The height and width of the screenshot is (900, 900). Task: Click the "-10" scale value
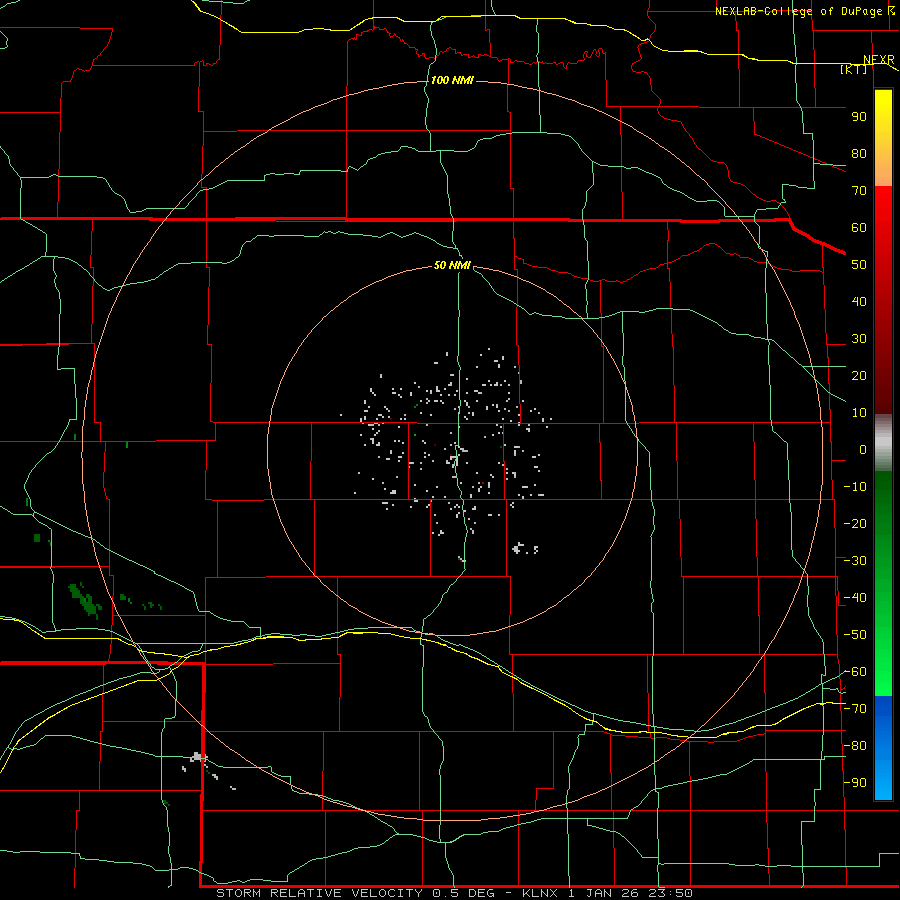855,487
